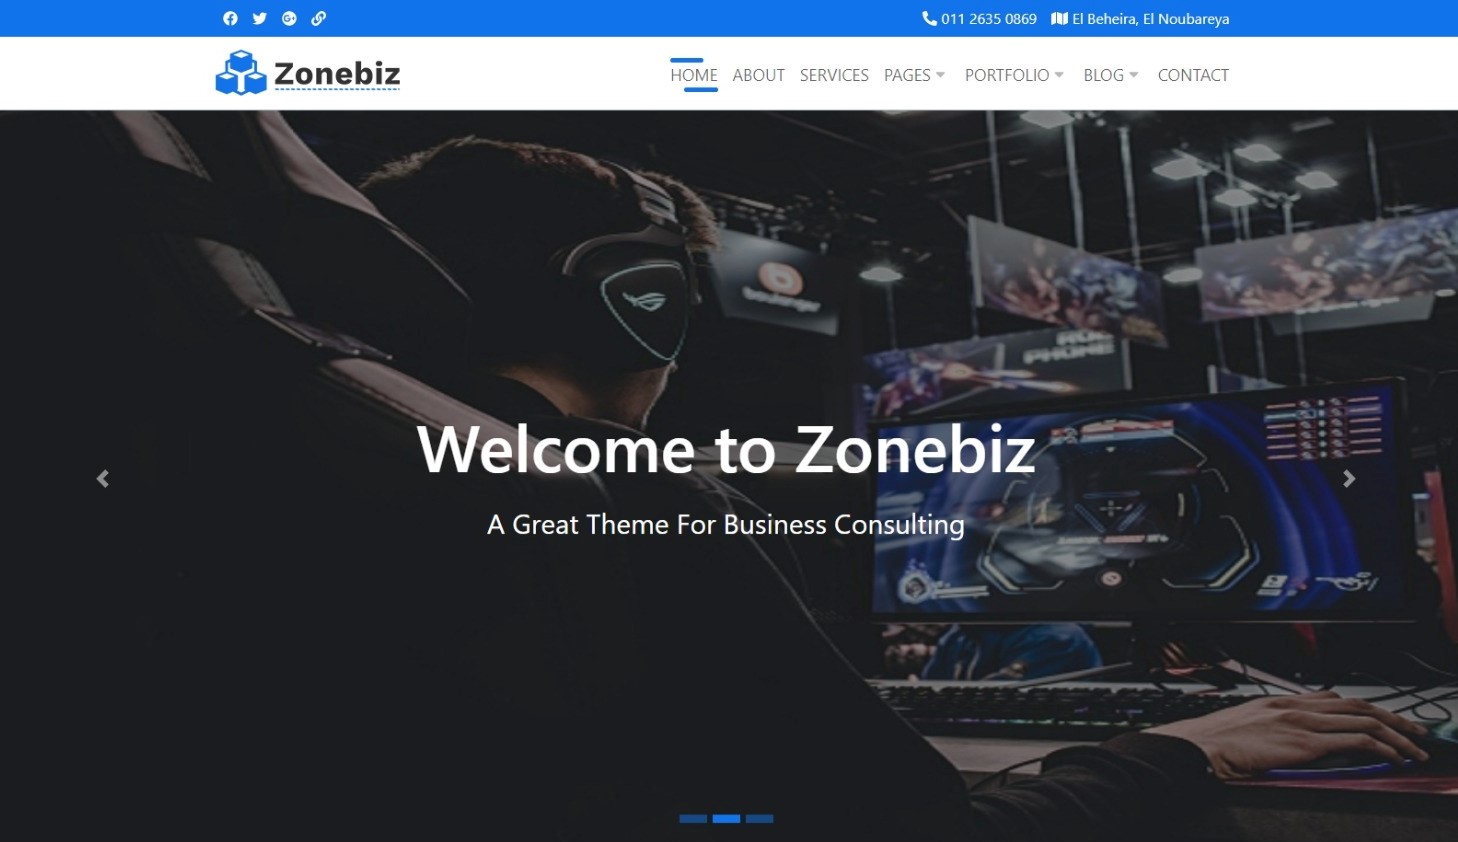Go to previous slide arrow

point(102,479)
